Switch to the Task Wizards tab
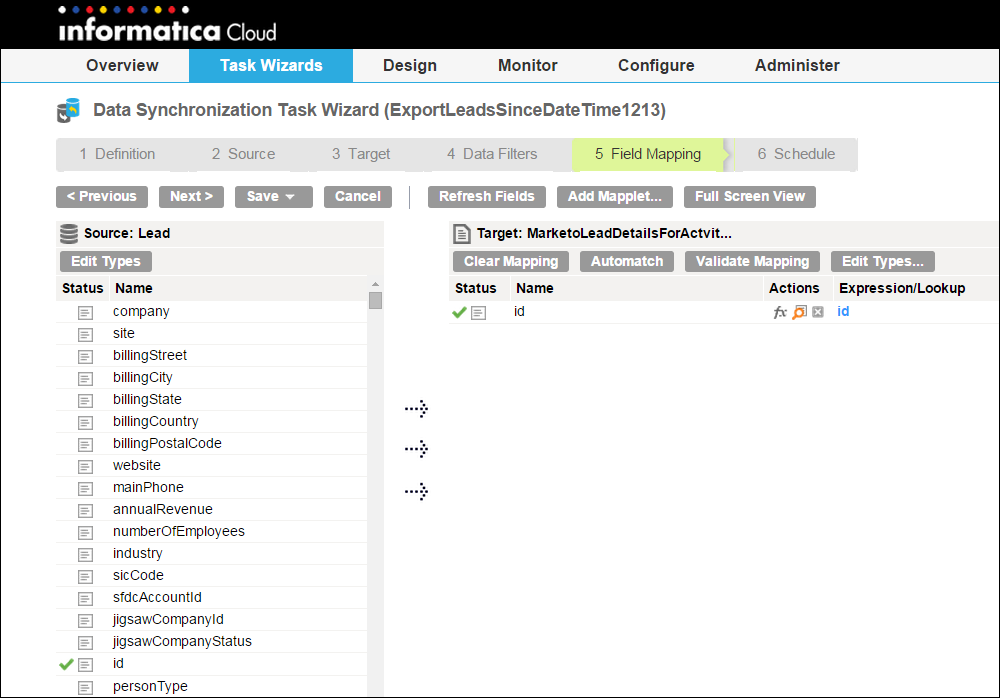Screen dimensions: 1000x698 tap(271, 66)
